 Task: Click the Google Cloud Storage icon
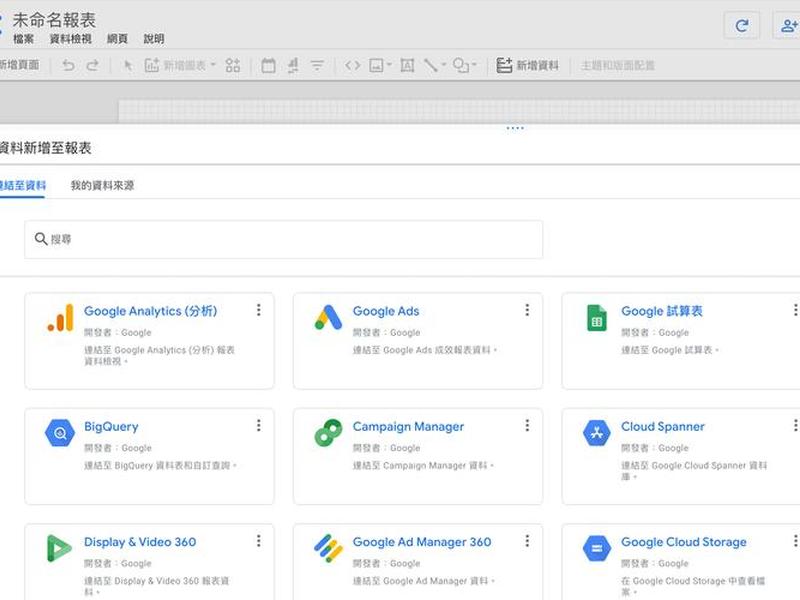pyautogui.click(x=597, y=548)
